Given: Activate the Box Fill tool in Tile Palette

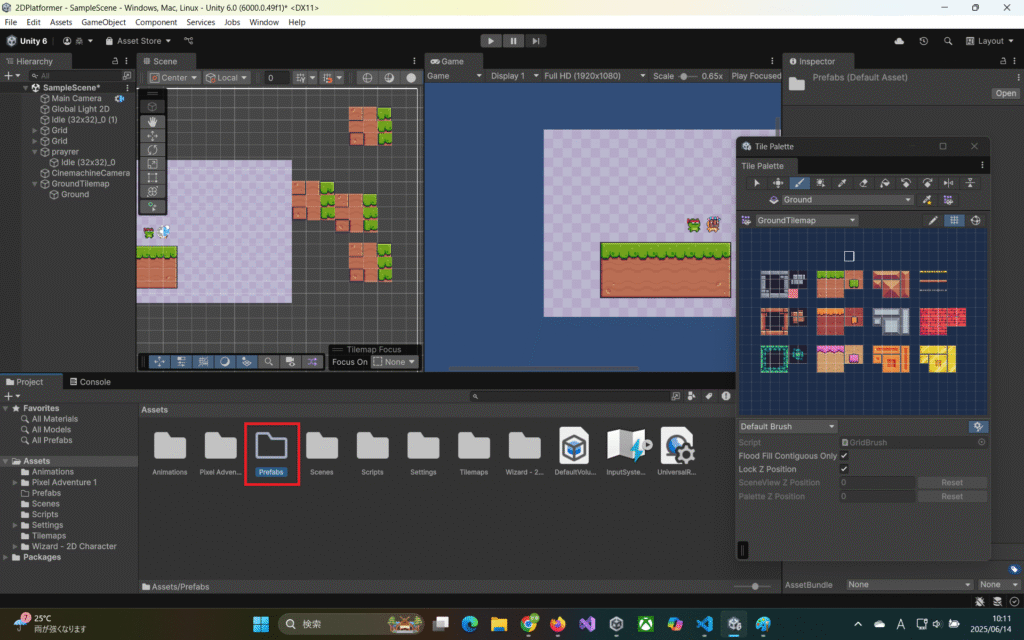Looking at the screenshot, I should pyautogui.click(x=821, y=183).
